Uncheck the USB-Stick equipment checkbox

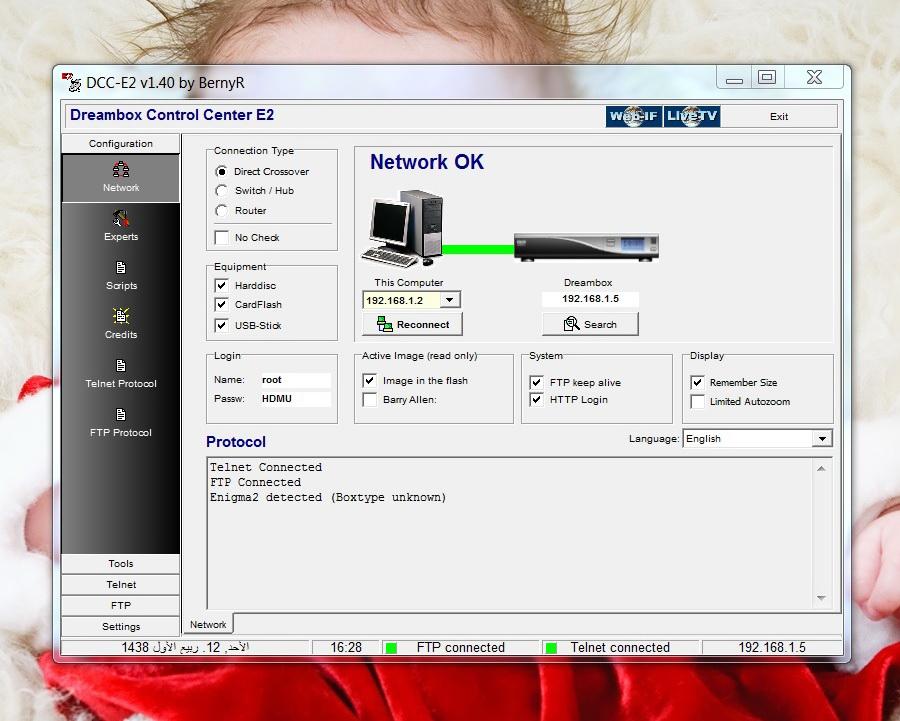[222, 325]
